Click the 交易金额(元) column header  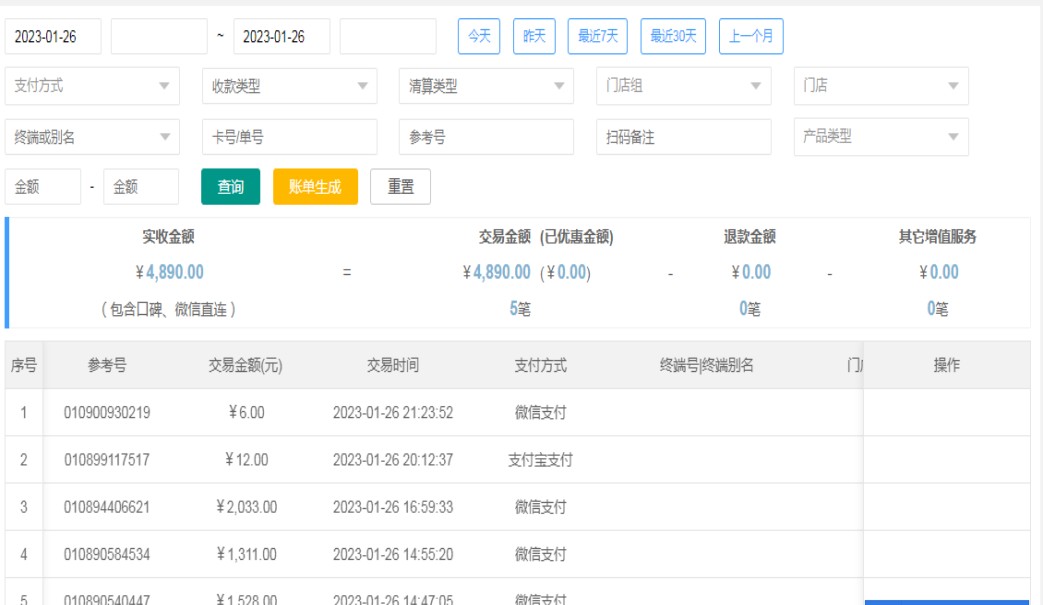tap(246, 366)
